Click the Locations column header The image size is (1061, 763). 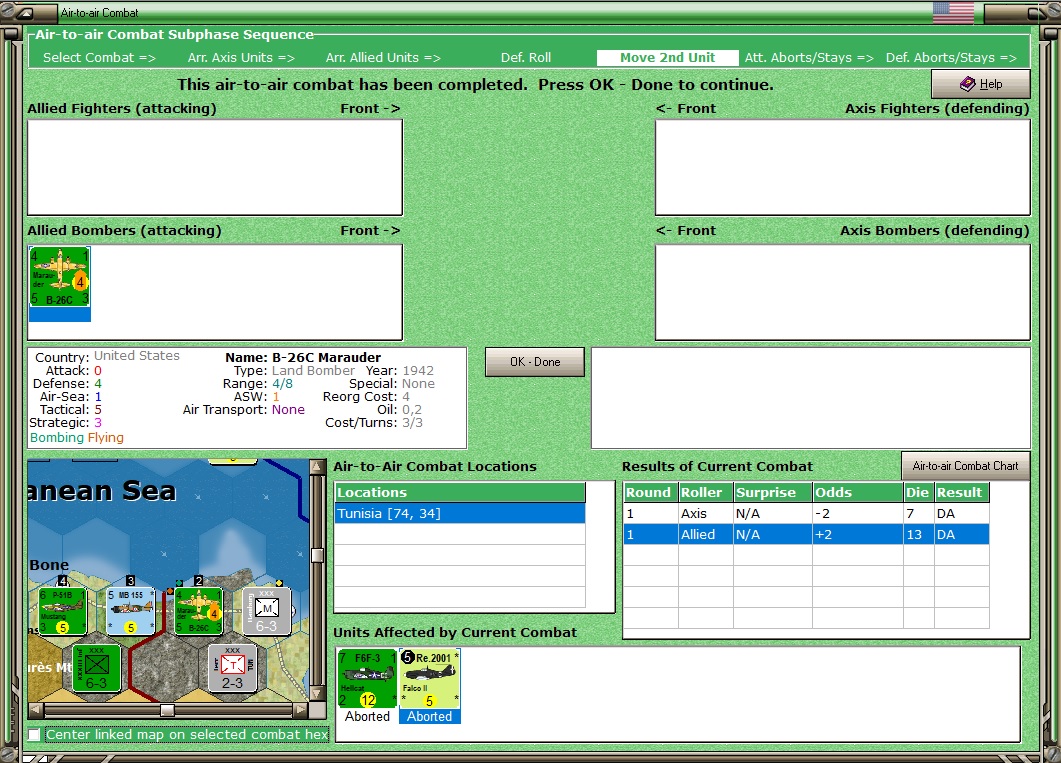460,492
